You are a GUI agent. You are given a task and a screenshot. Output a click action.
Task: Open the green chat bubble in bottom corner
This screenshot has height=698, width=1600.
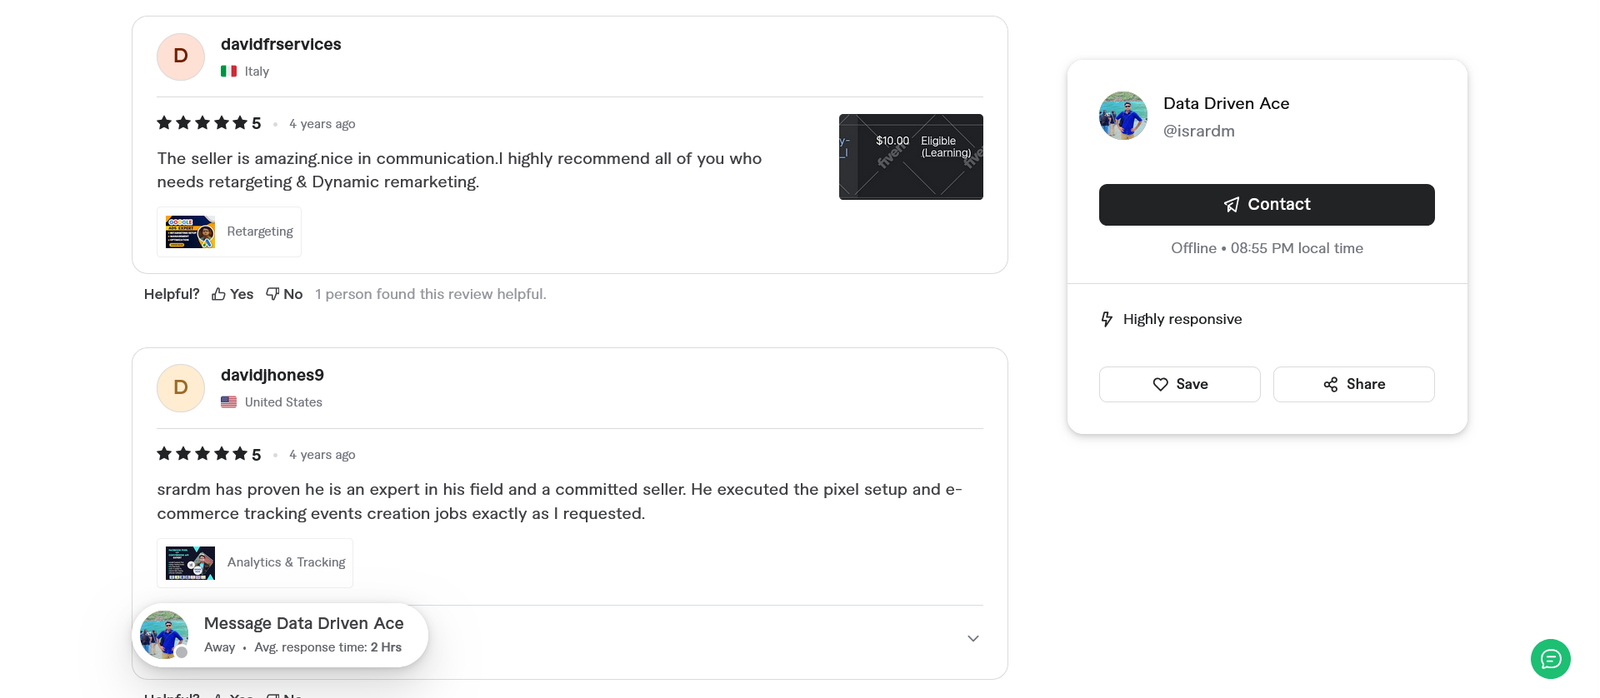tap(1549, 659)
